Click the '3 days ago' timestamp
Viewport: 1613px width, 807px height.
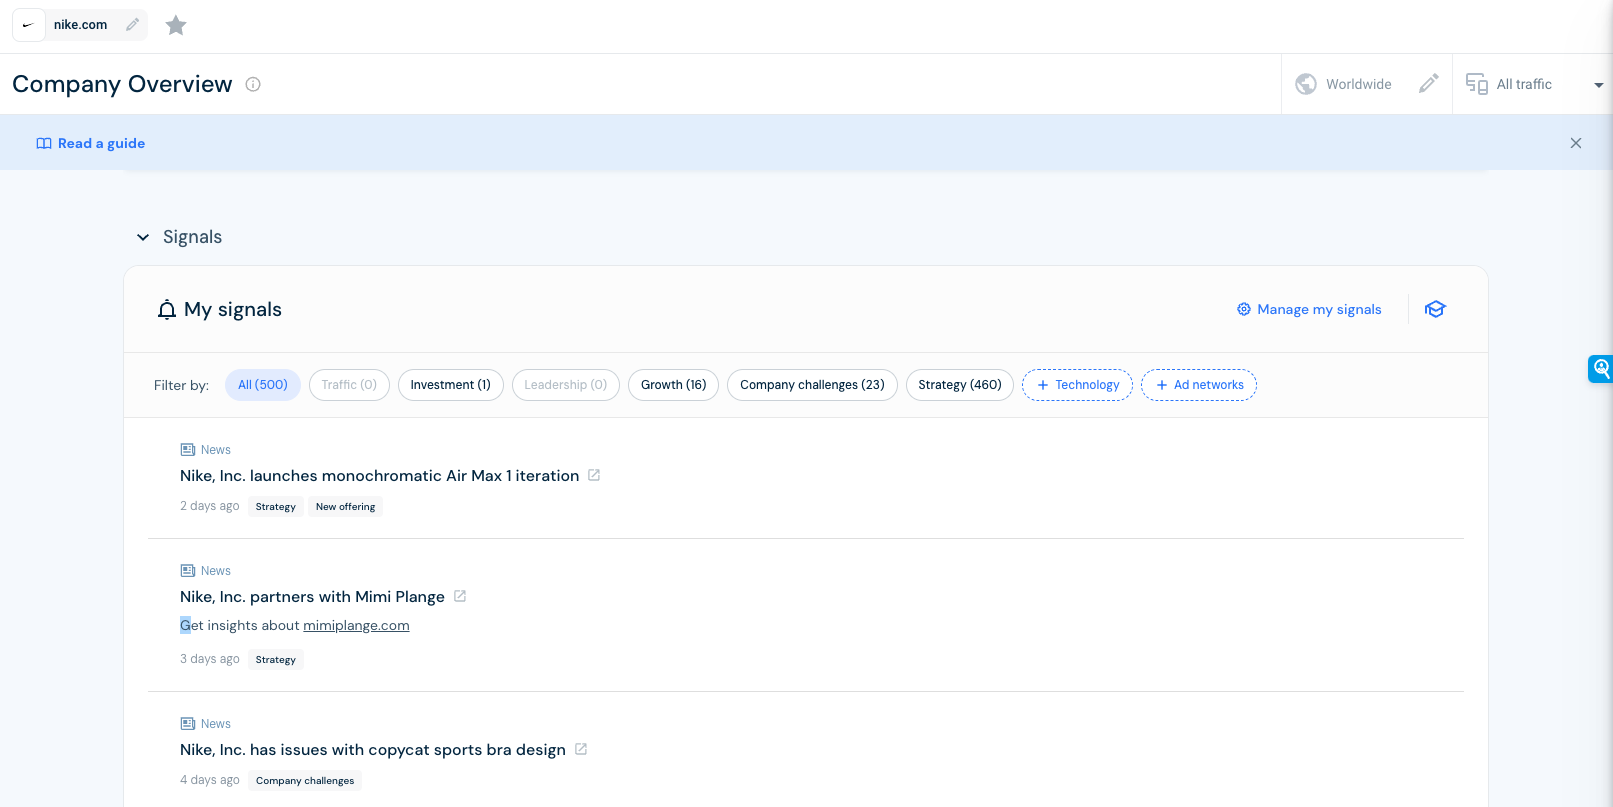click(210, 659)
